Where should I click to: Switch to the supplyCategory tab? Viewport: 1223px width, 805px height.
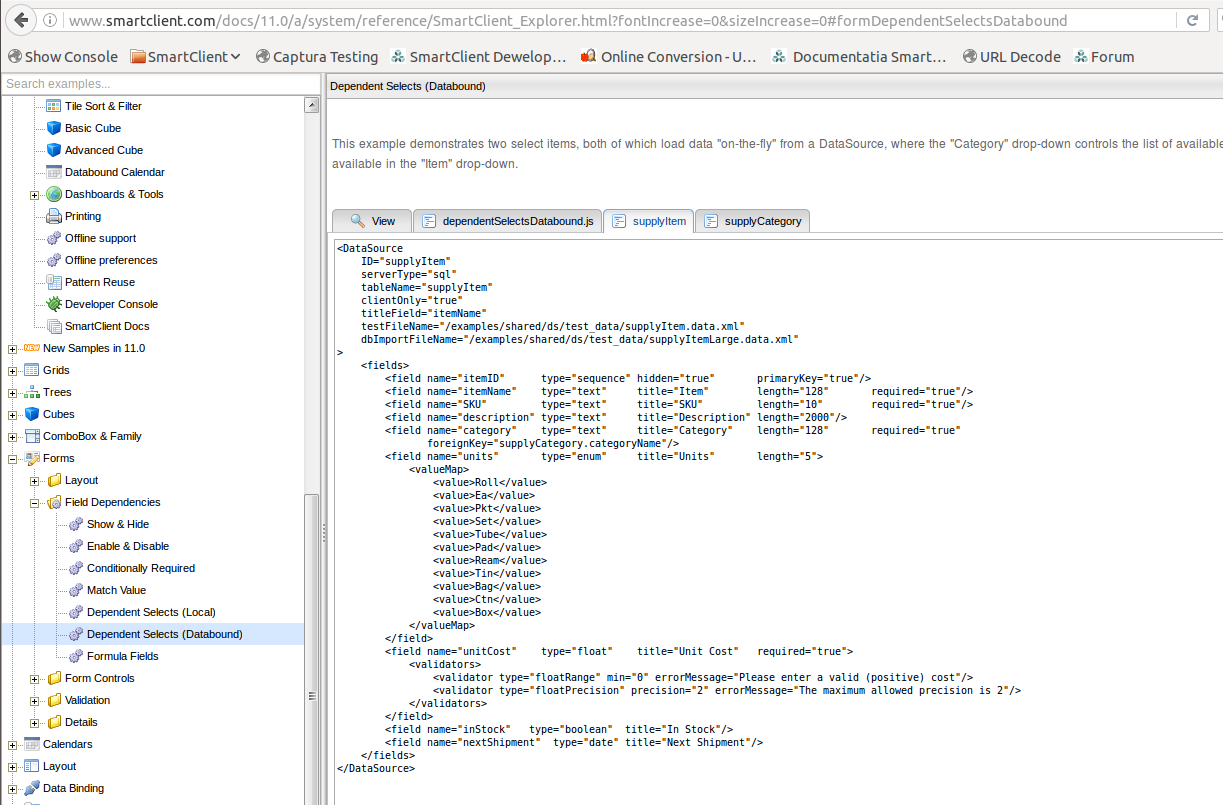[752, 221]
